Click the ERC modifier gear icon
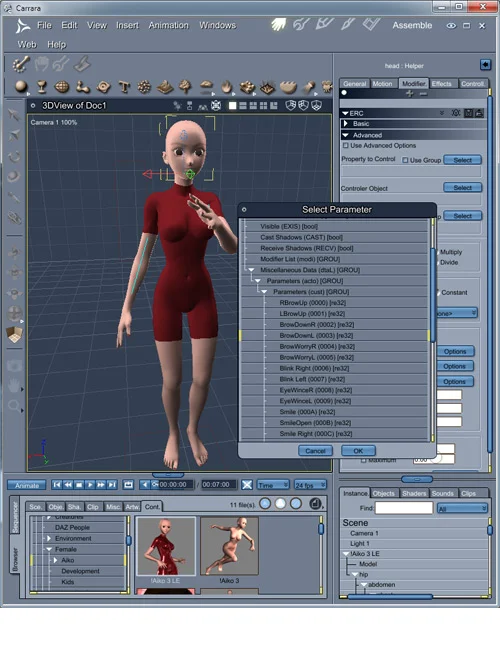This screenshot has width=500, height=650. 456,113
